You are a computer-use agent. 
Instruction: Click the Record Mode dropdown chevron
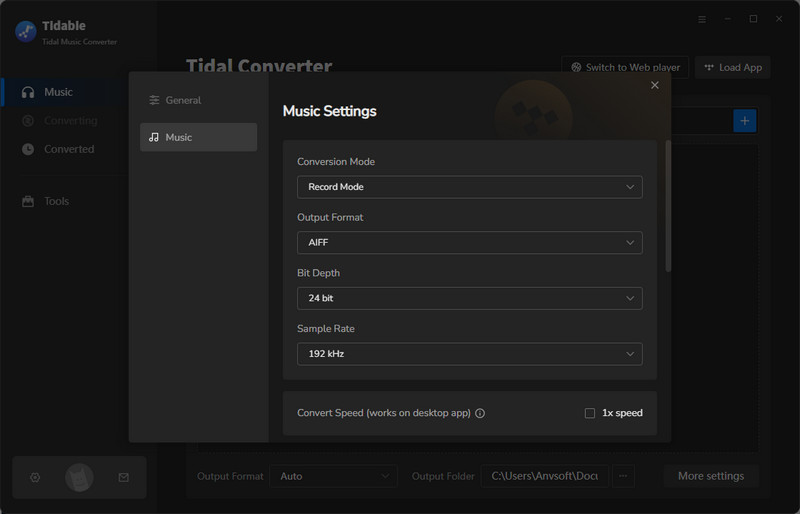click(x=630, y=187)
